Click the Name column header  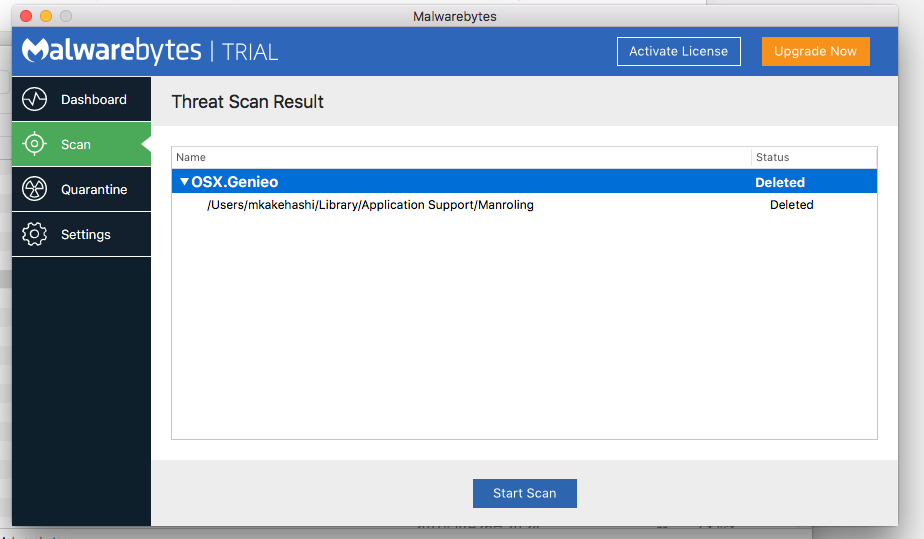point(461,157)
